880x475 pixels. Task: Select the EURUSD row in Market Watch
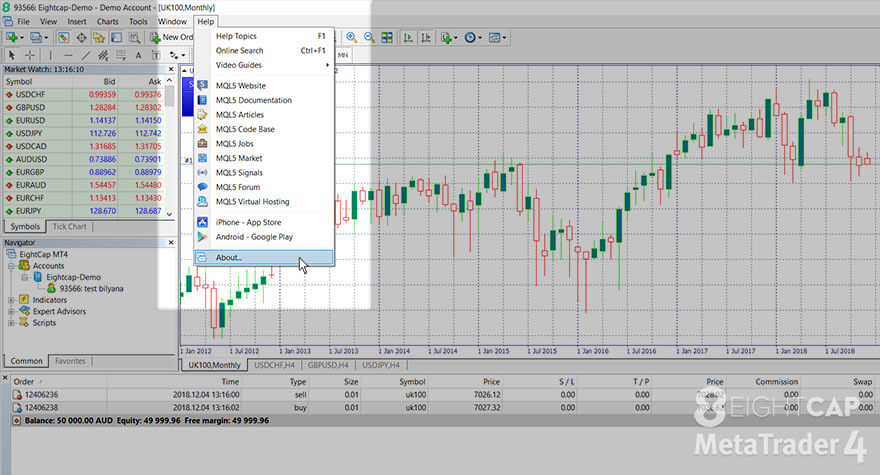[x=84, y=120]
